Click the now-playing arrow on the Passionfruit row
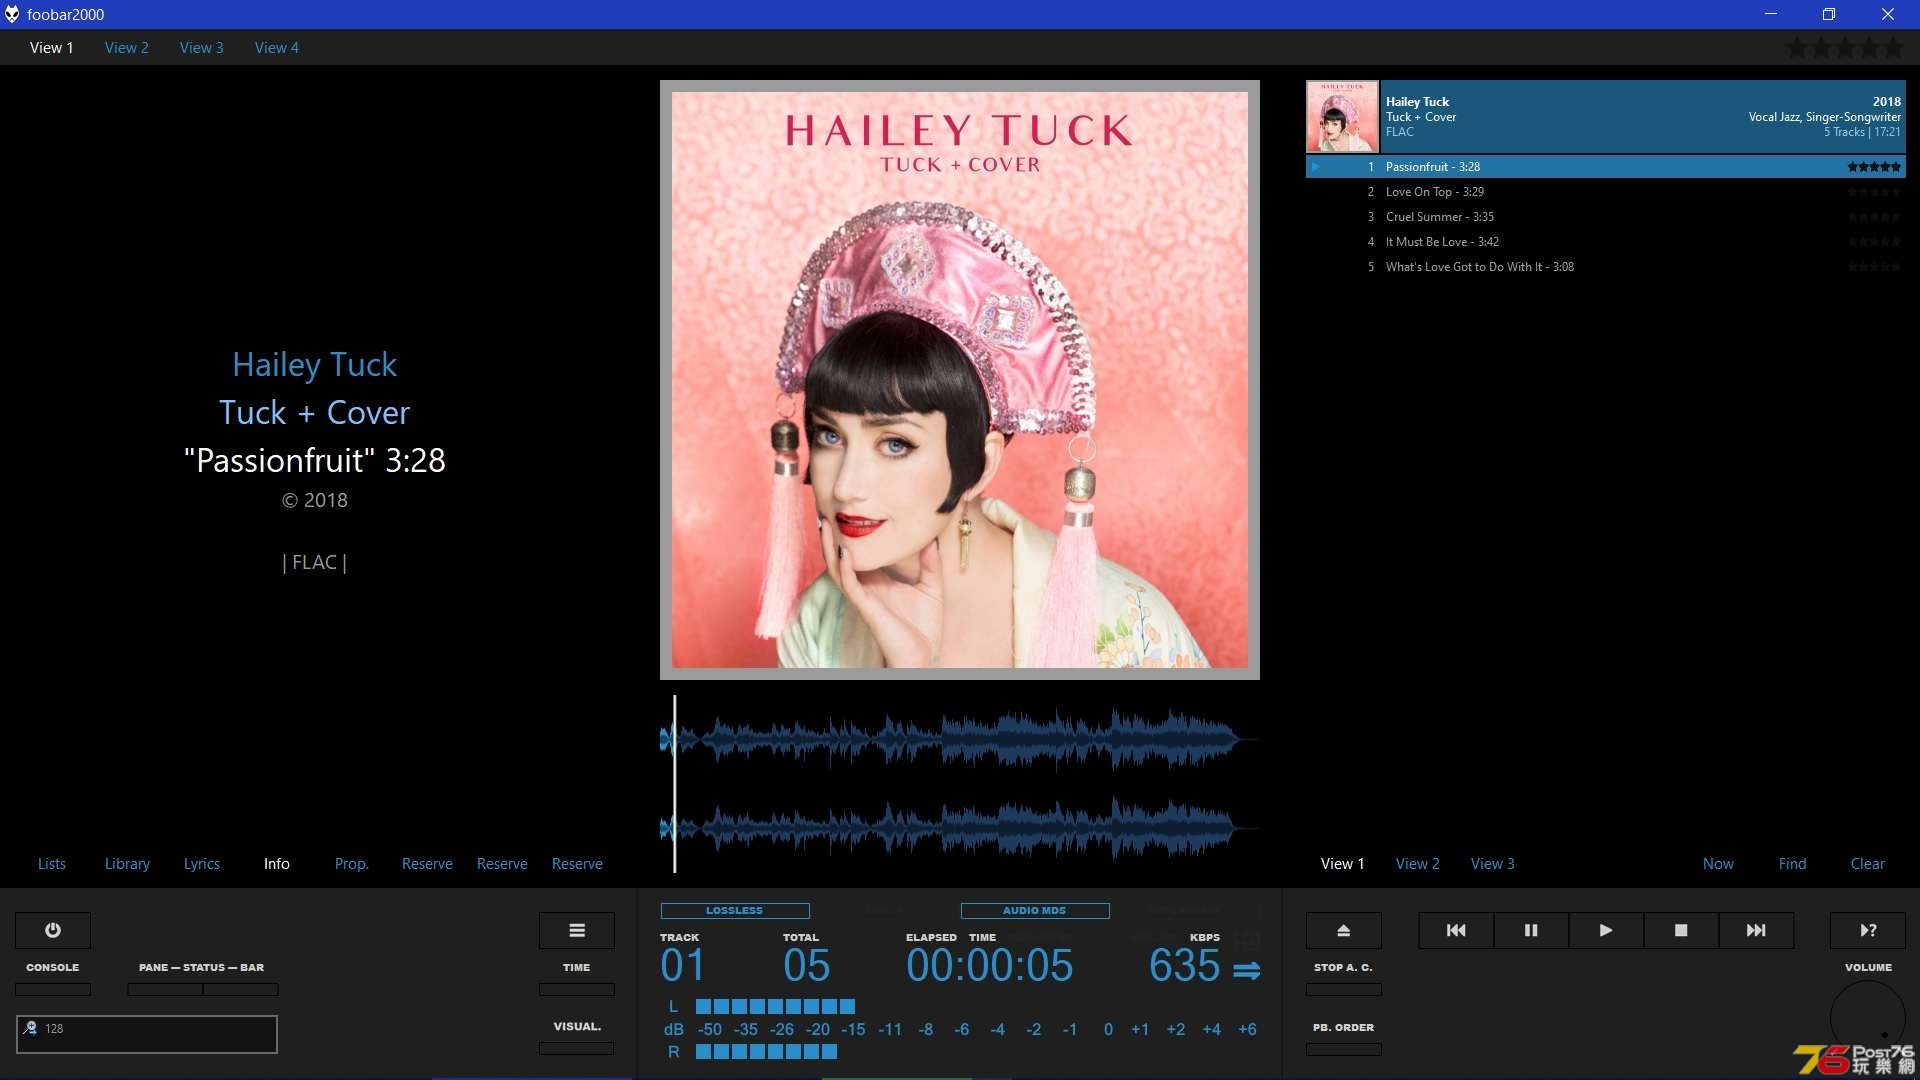 tap(1316, 167)
